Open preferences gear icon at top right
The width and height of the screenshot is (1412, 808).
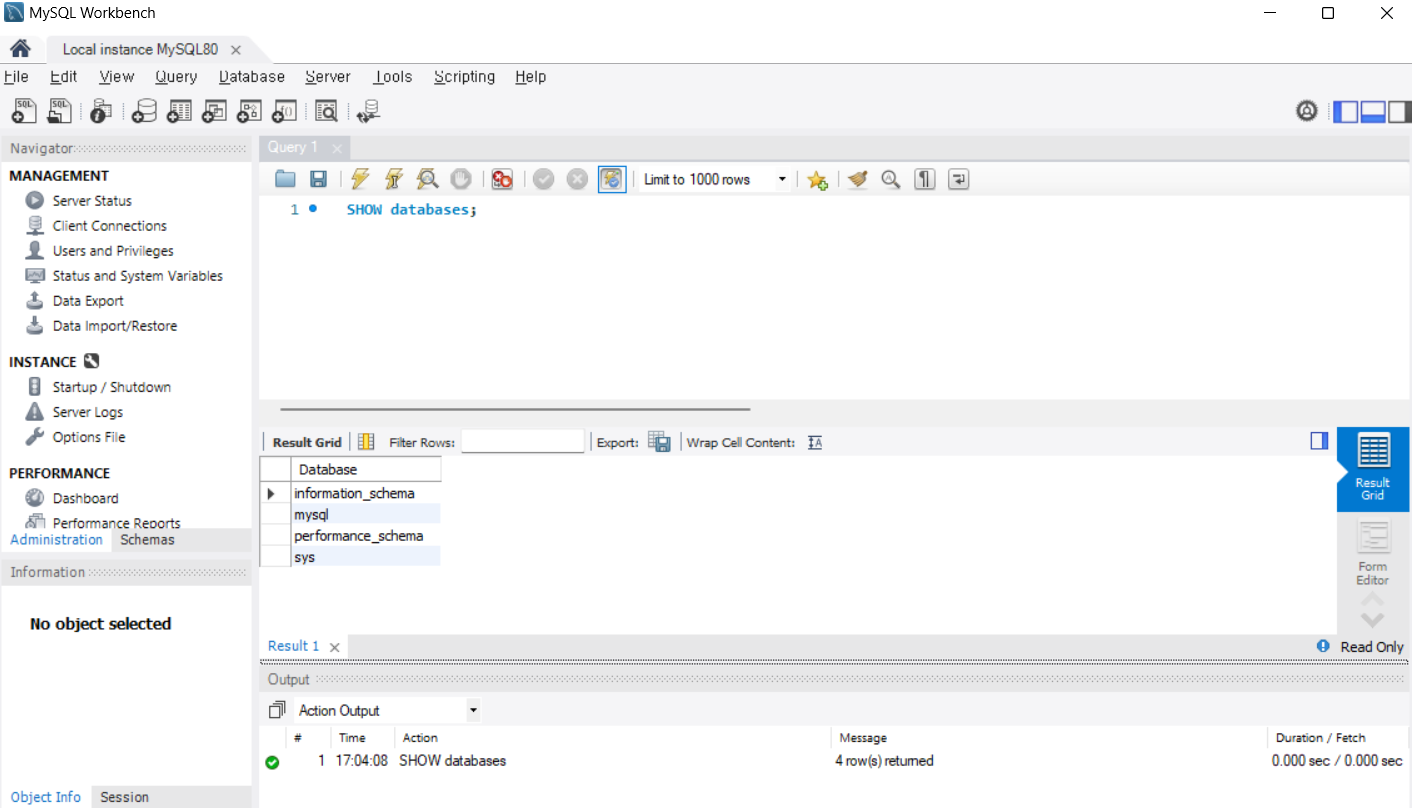1307,111
